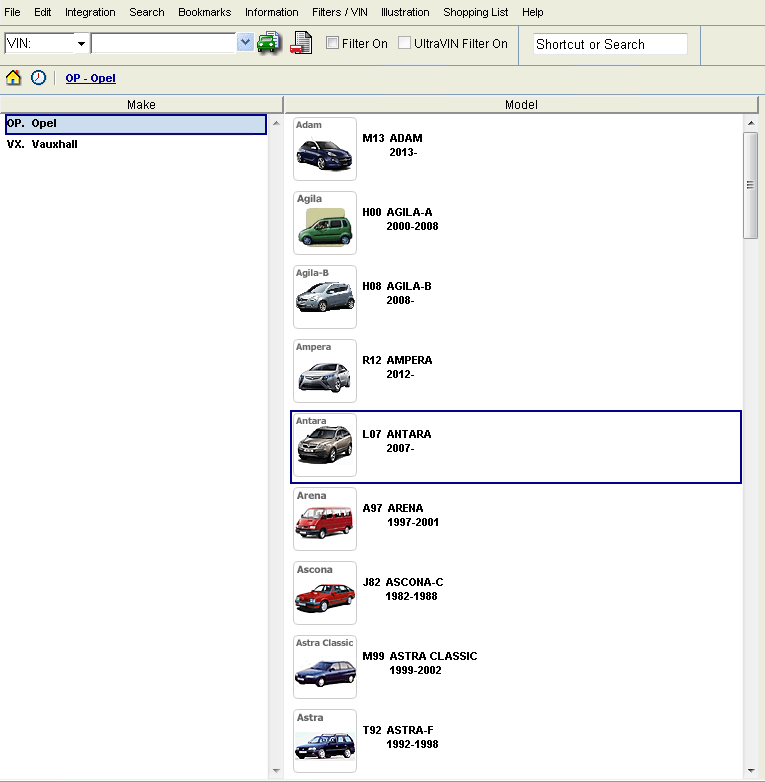Choose the Ampera car image
The image size is (765, 782).
[324, 371]
